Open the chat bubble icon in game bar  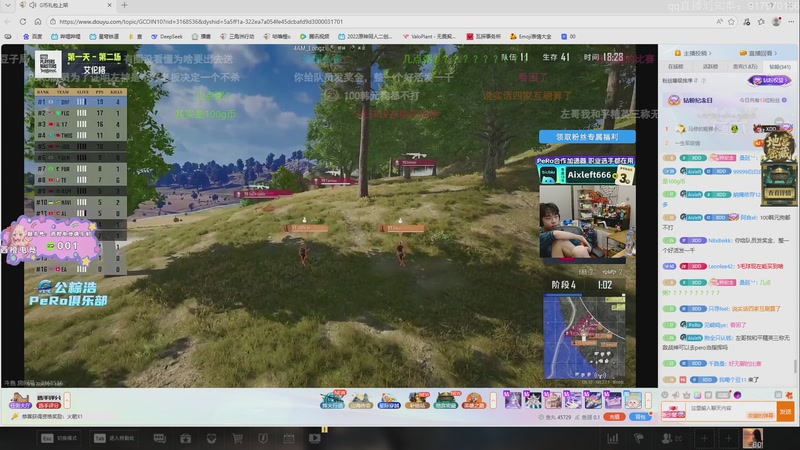coord(160,438)
